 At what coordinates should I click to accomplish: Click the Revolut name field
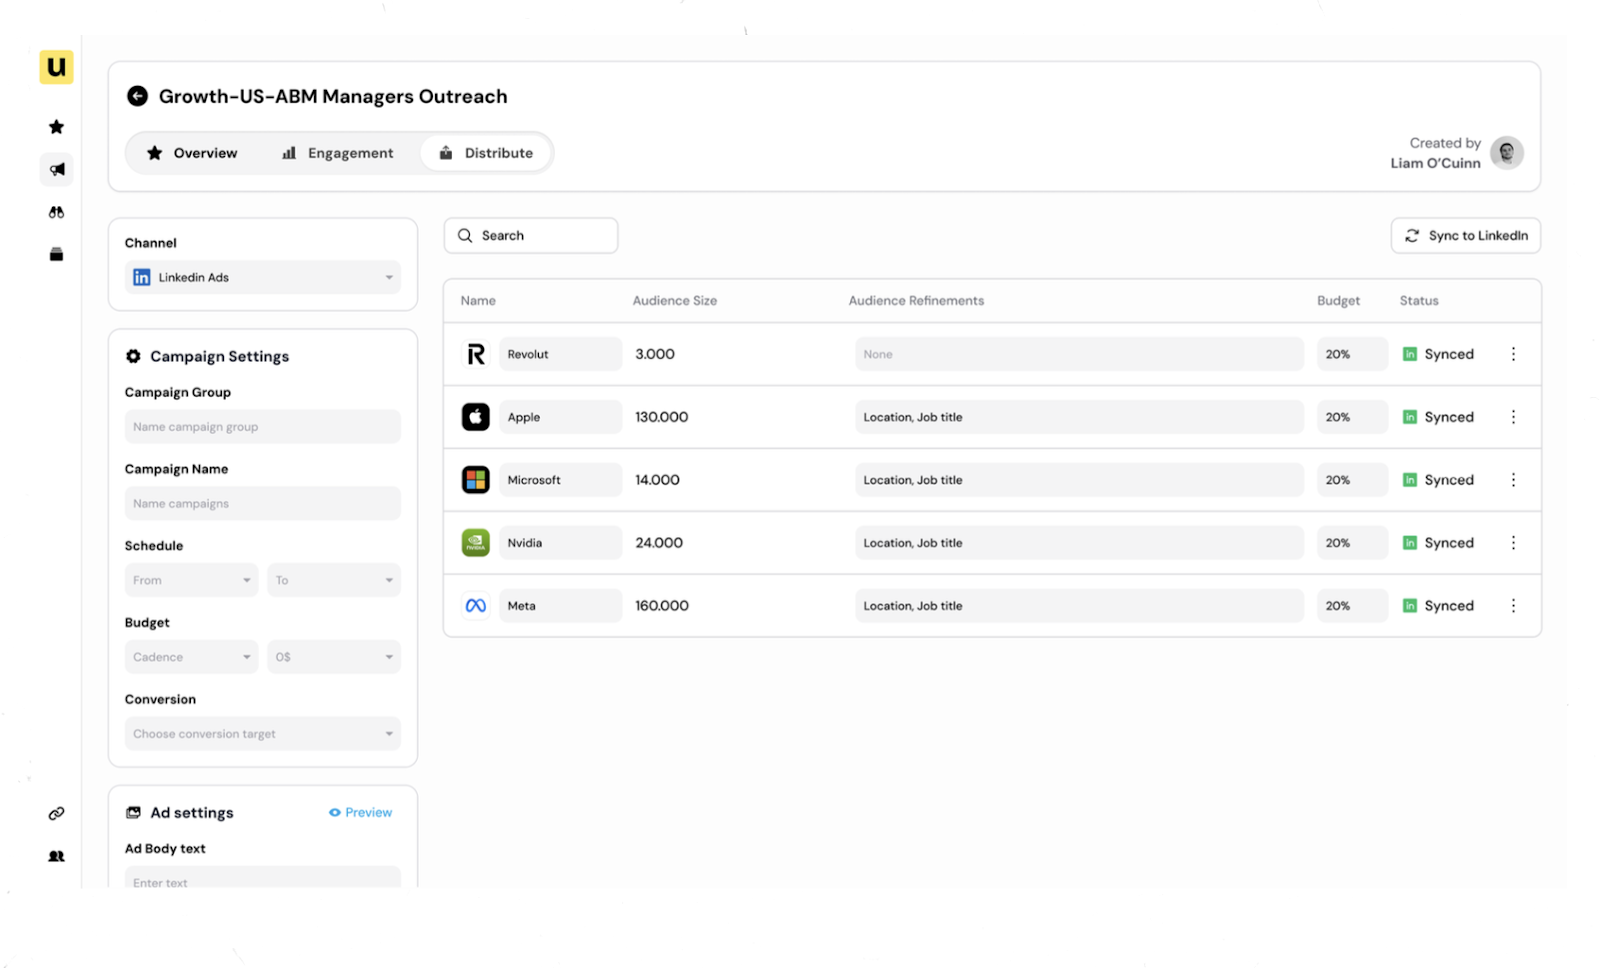[560, 354]
